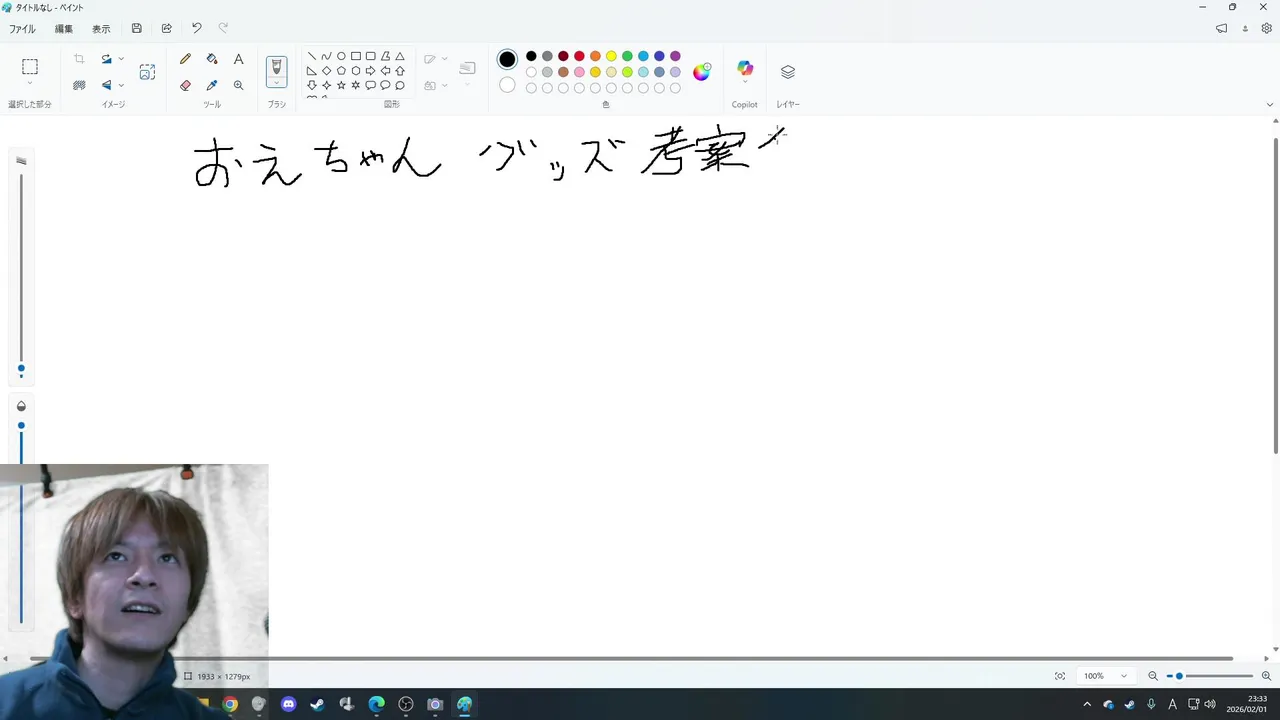Viewport: 1280px width, 720px height.
Task: Select the Fill bucket tool
Action: [x=212, y=59]
